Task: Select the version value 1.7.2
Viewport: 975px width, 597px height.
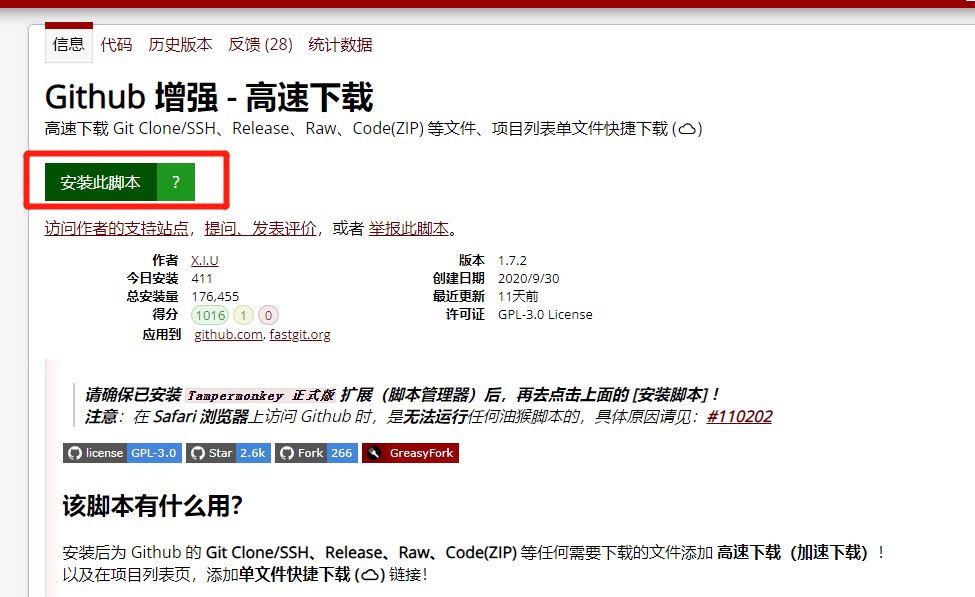Action: [x=512, y=261]
